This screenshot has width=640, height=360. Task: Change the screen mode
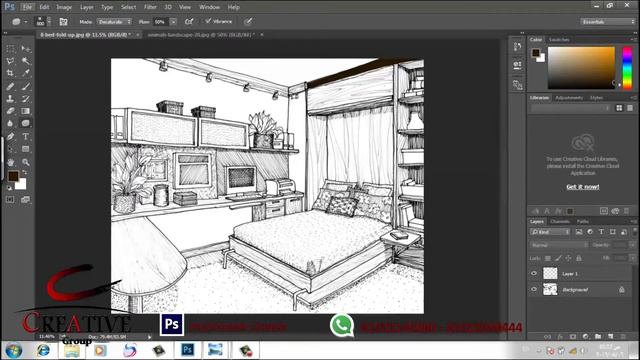[26, 200]
